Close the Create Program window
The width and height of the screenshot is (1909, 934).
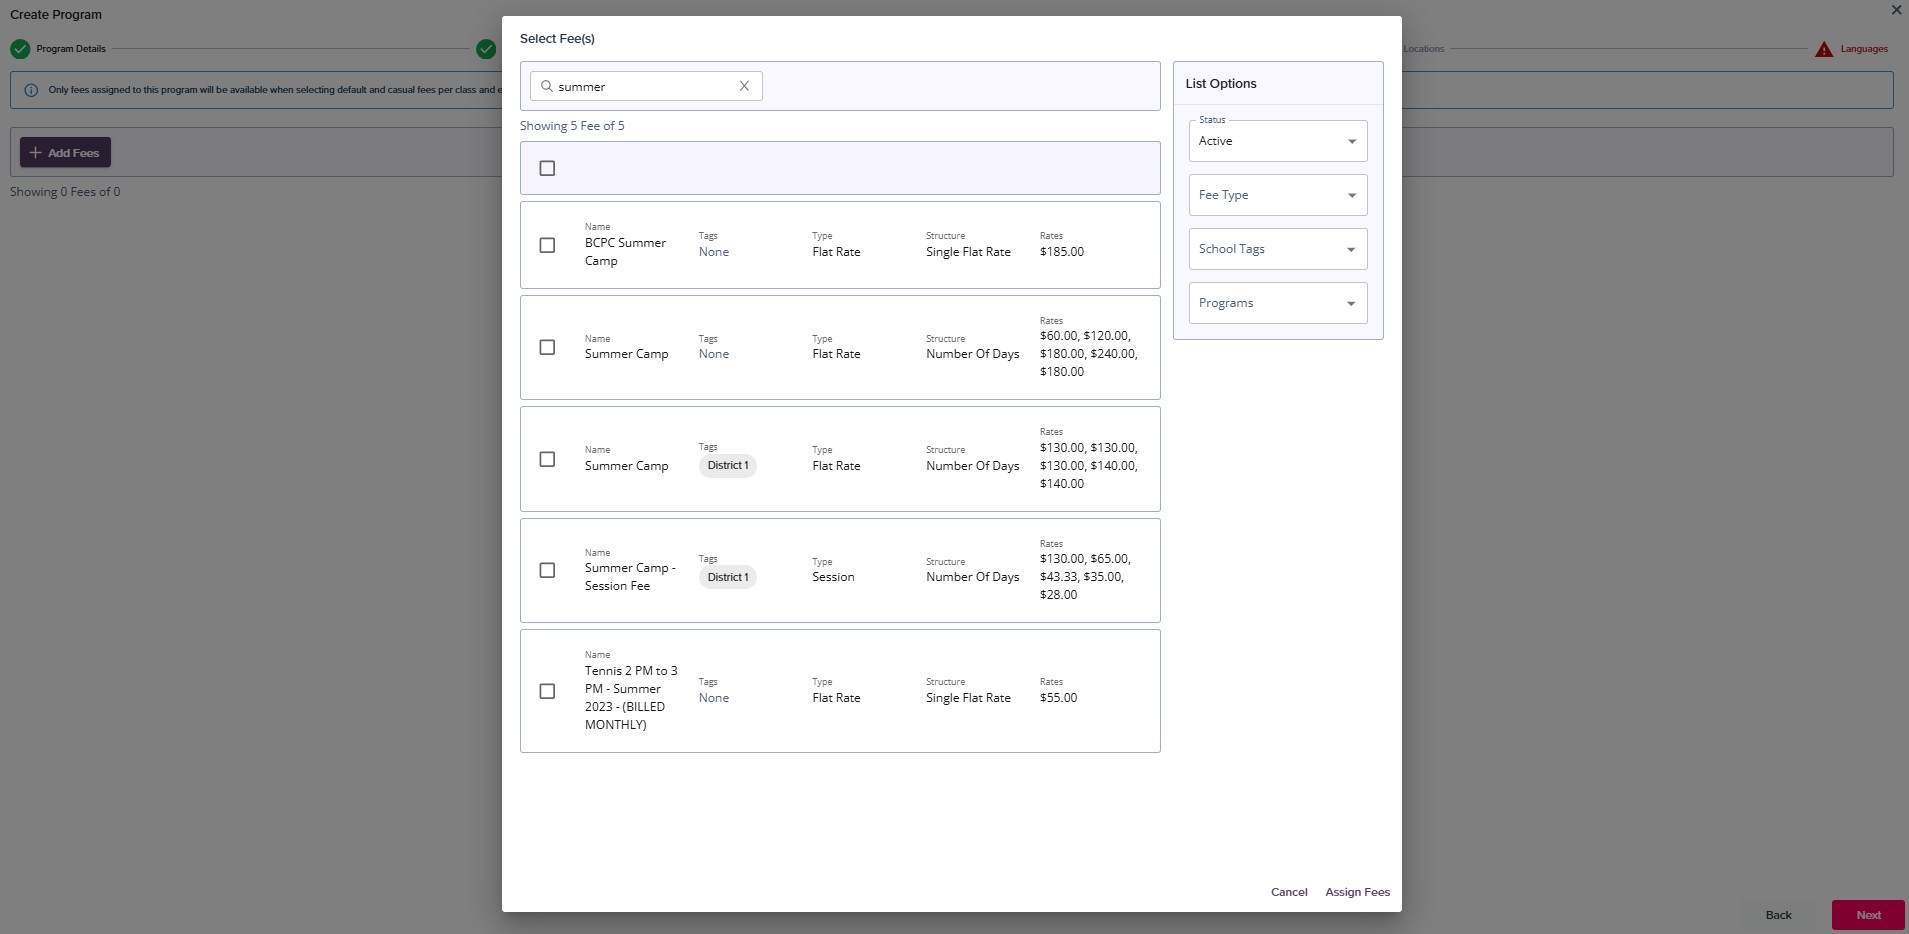pyautogui.click(x=1896, y=10)
